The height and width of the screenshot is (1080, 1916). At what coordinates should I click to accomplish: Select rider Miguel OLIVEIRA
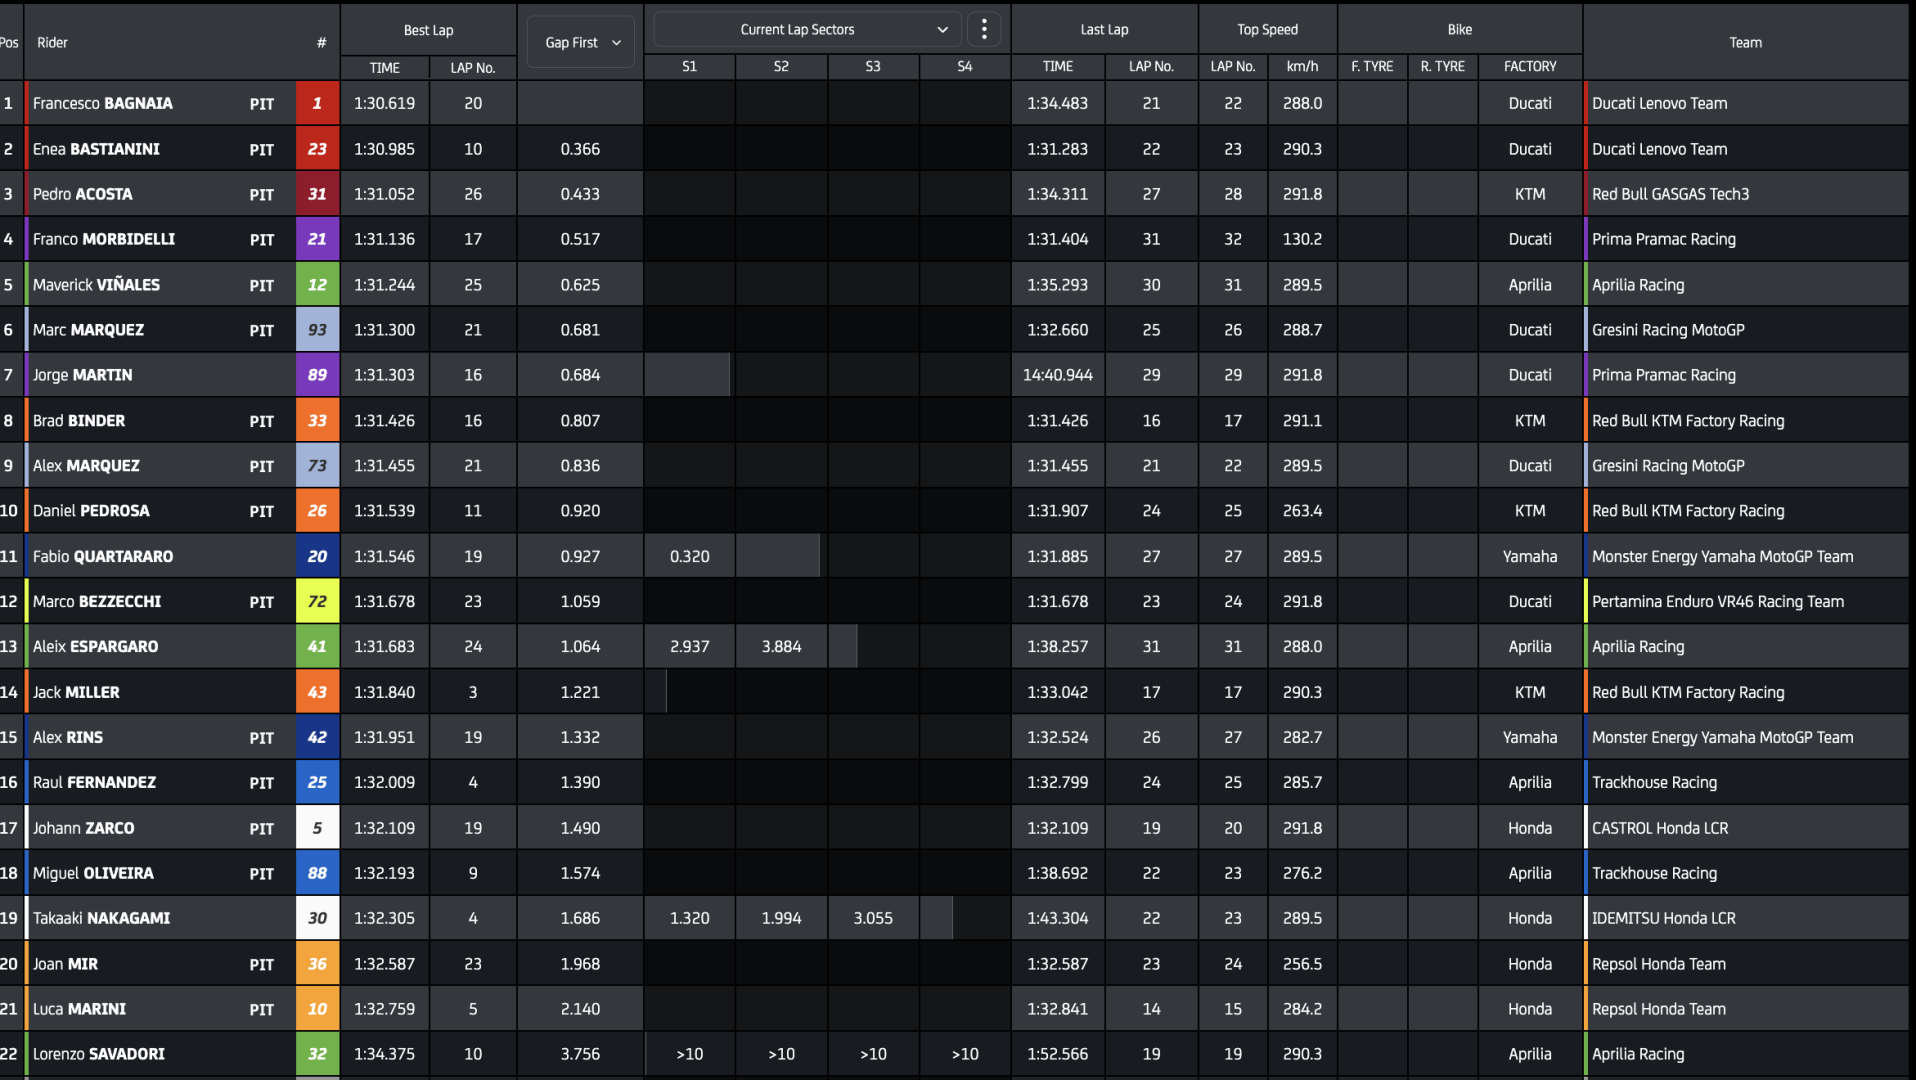(x=93, y=873)
